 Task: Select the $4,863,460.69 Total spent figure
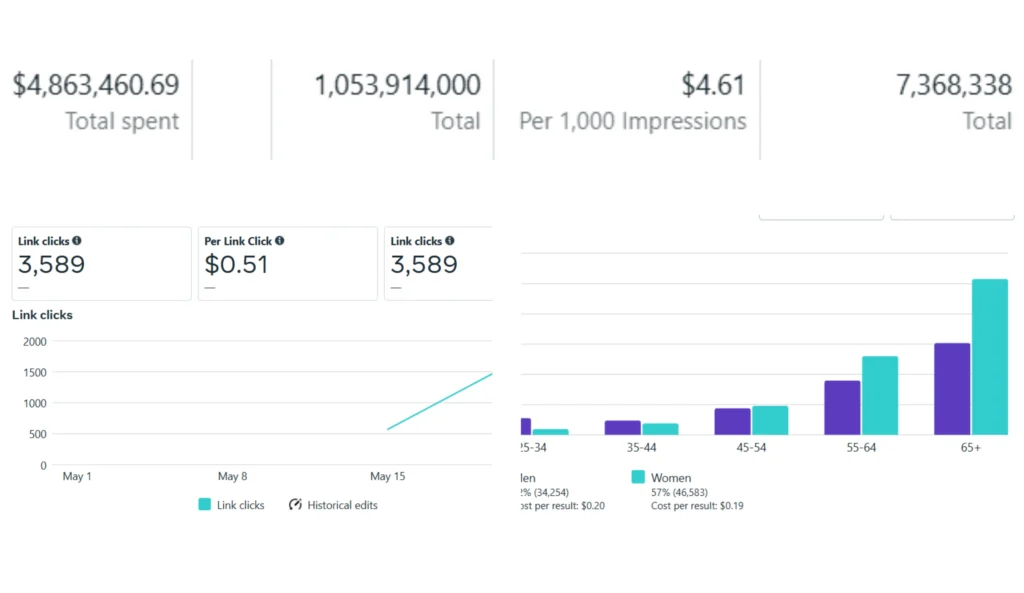click(96, 86)
